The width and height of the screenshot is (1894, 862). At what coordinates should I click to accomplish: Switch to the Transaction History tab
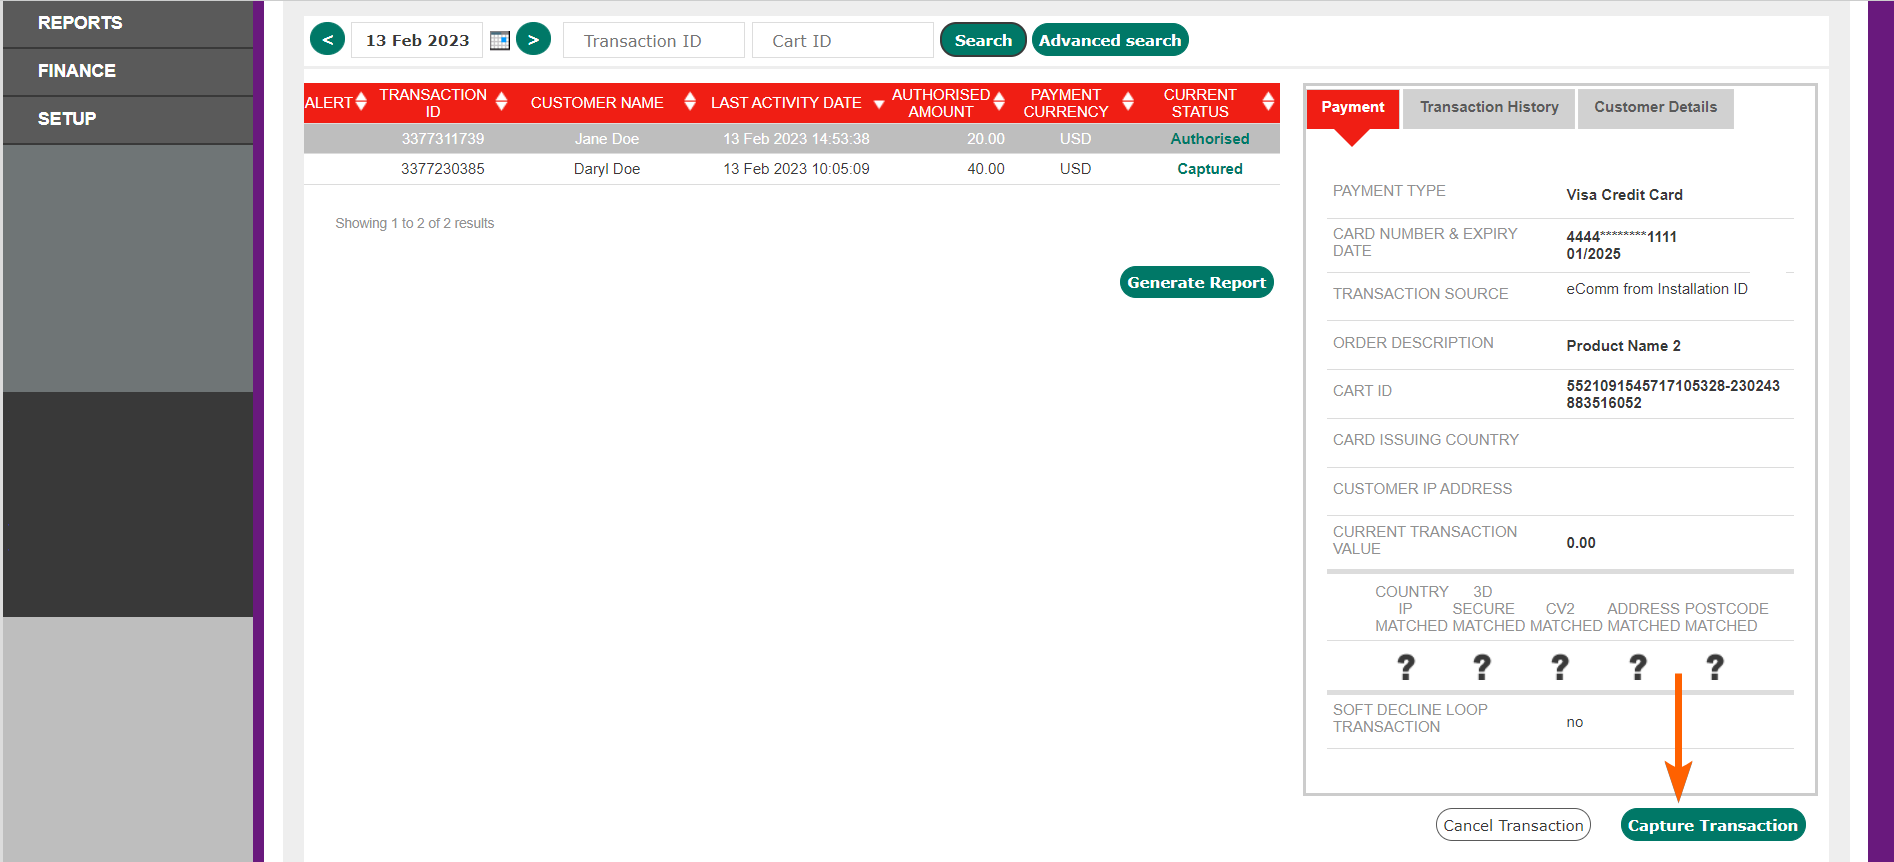(x=1489, y=108)
